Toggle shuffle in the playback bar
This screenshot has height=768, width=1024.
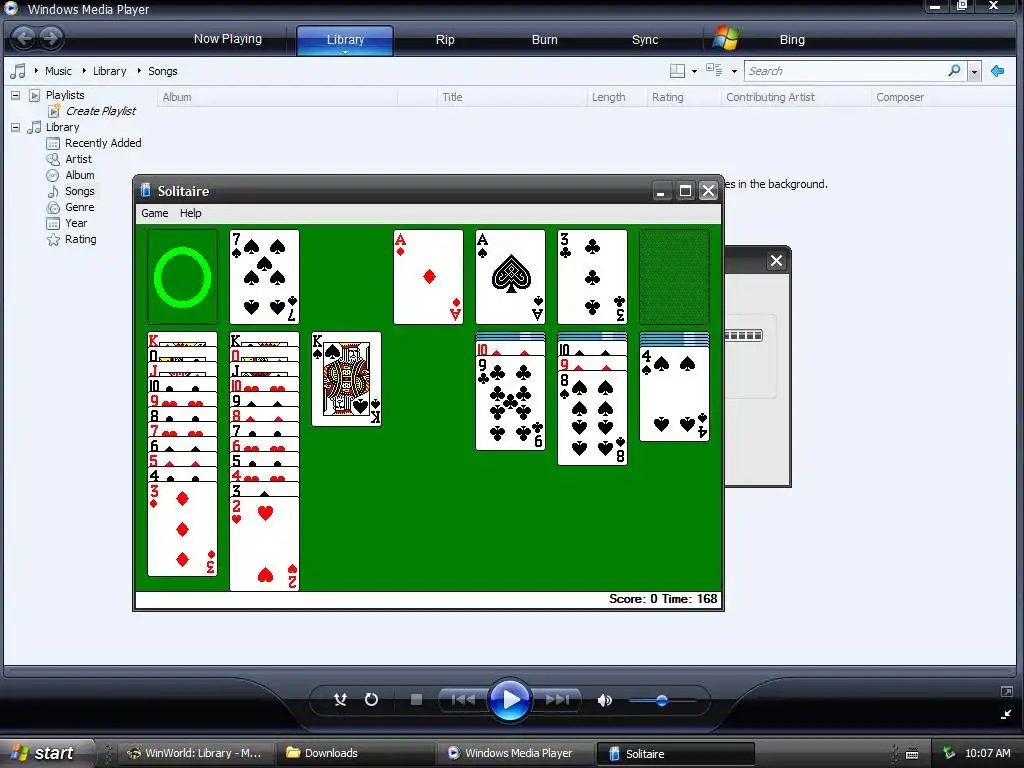pyautogui.click(x=340, y=700)
